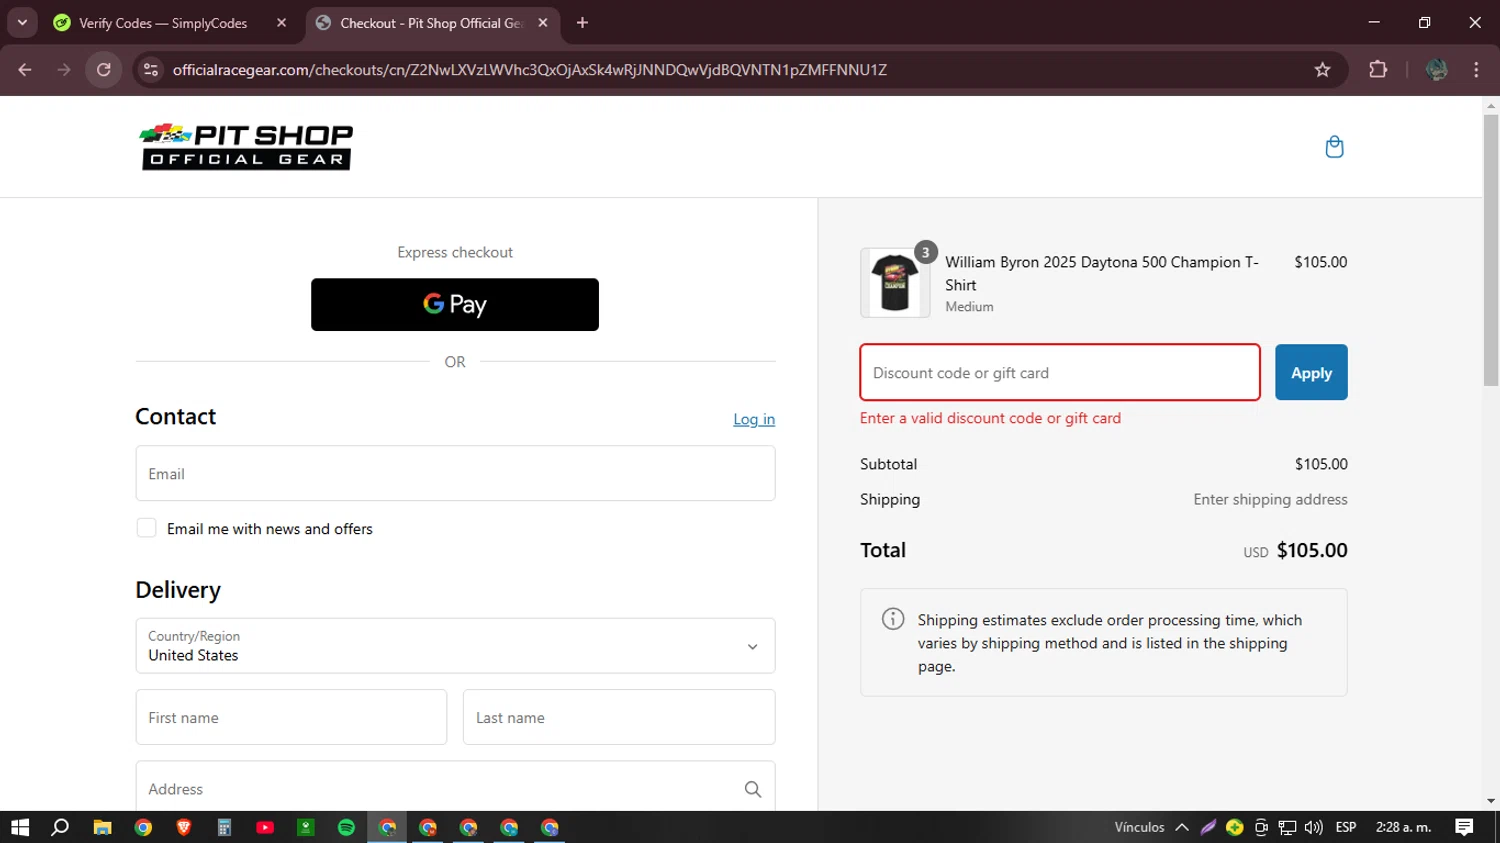Click the Pit Shop Official Gear logo
The image size is (1500, 843).
point(246,147)
